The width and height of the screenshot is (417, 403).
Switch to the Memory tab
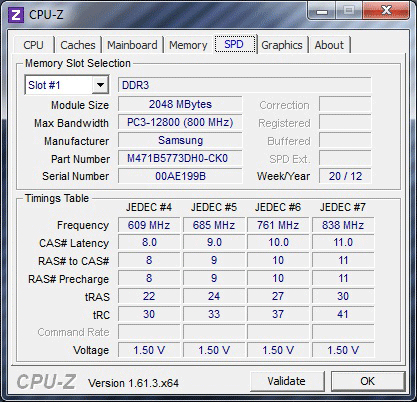[188, 45]
